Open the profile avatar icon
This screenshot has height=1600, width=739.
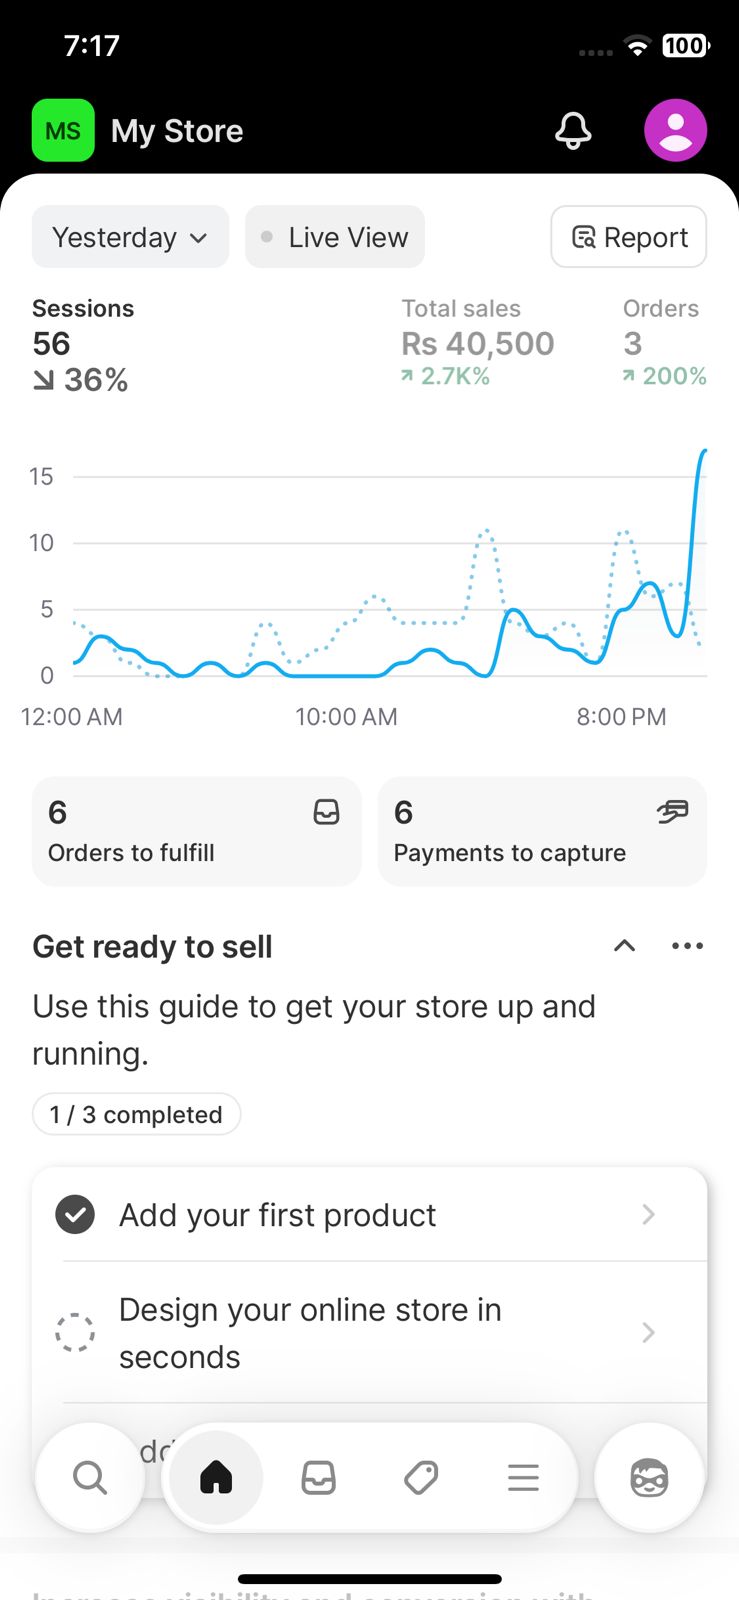point(675,130)
